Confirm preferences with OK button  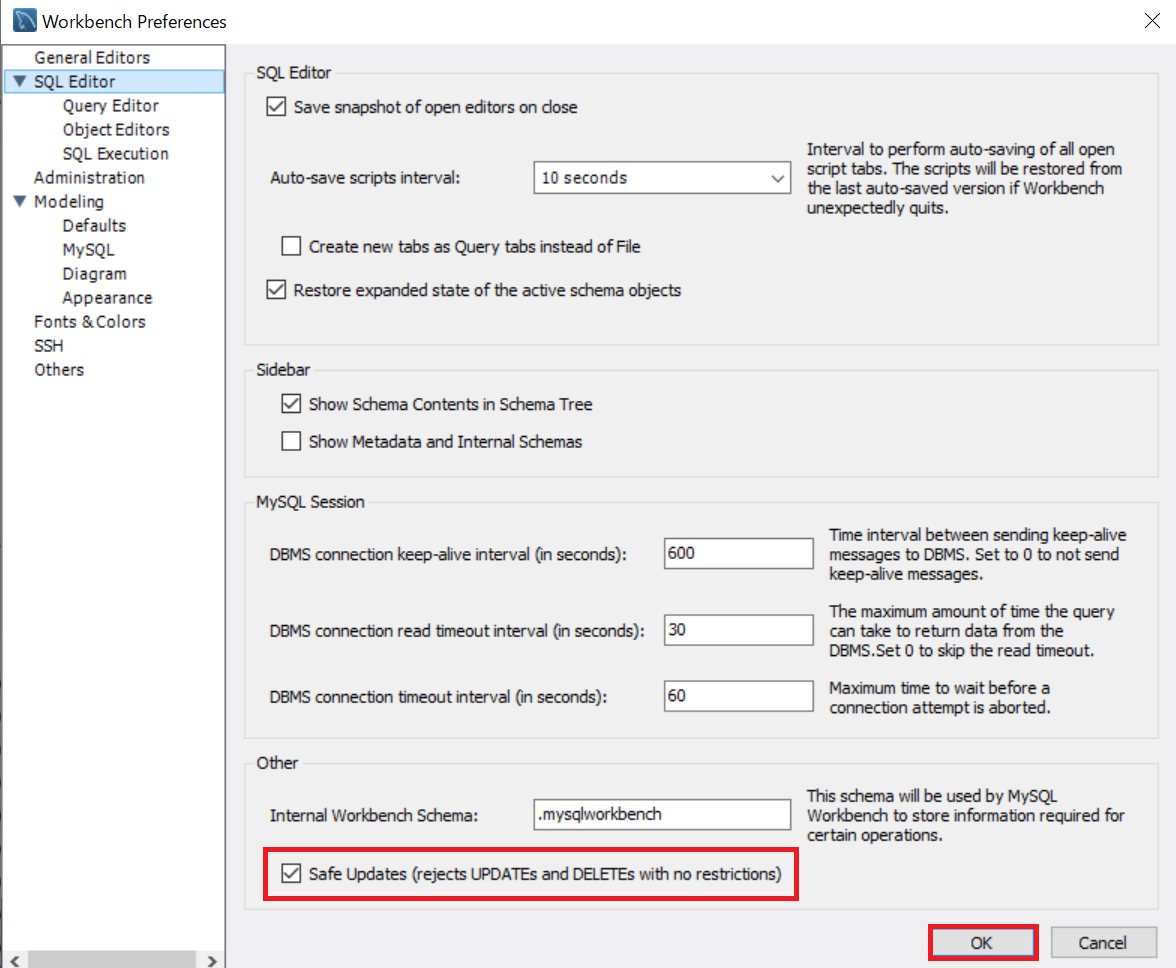(982, 943)
